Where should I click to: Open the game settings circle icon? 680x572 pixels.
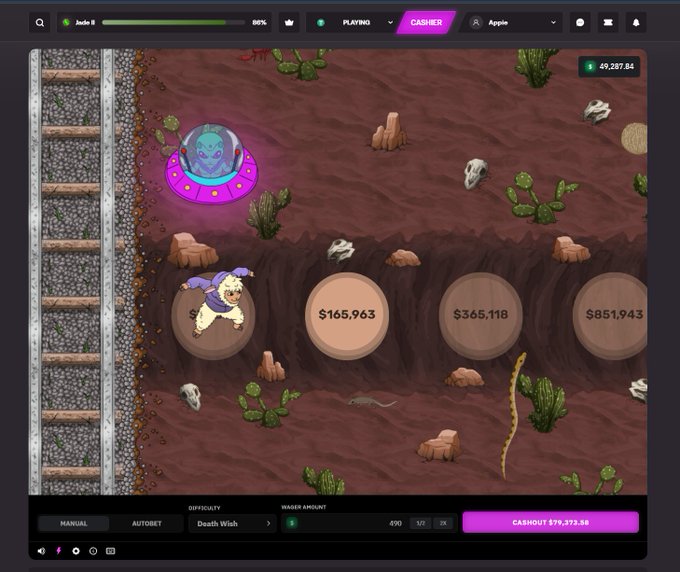(76, 551)
